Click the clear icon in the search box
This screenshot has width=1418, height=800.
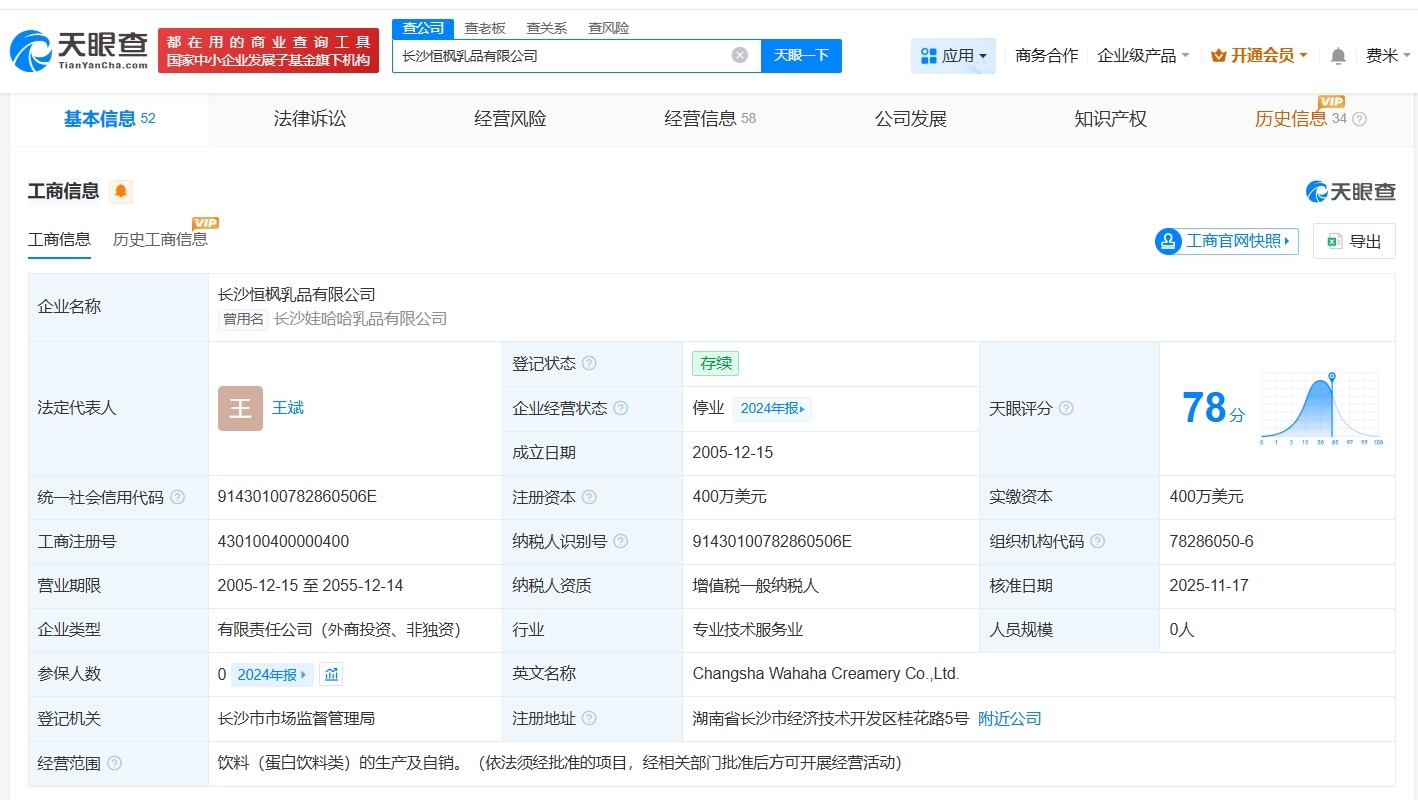point(739,55)
